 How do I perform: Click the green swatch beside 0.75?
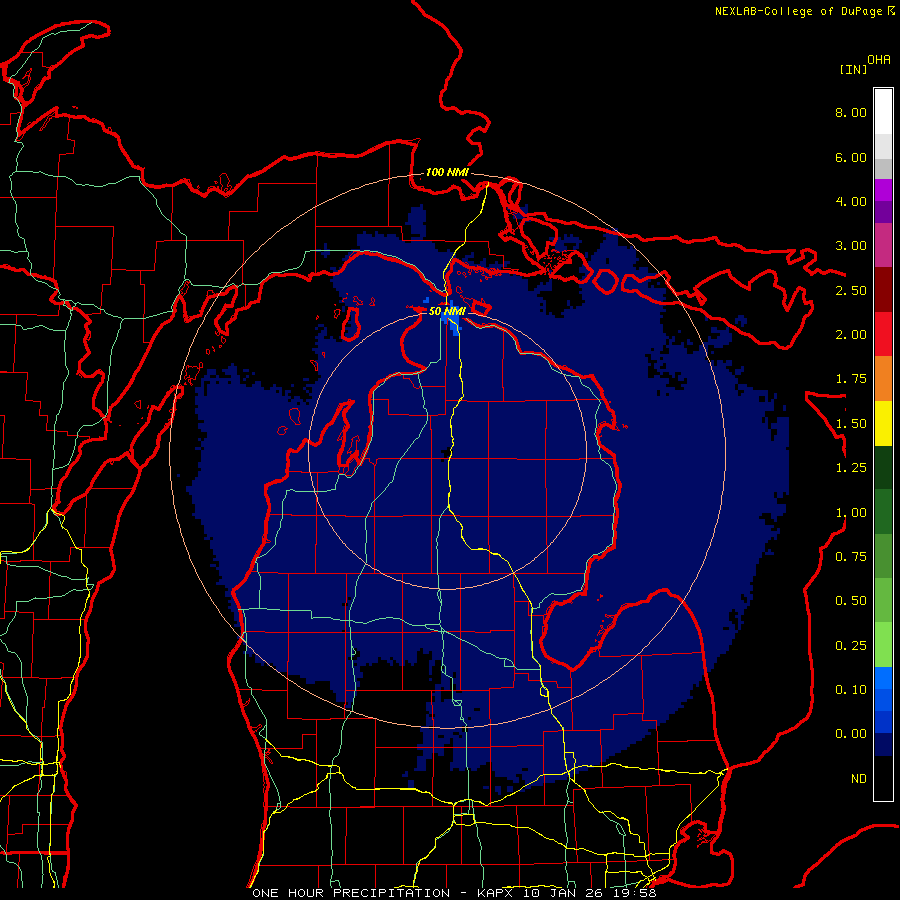tap(883, 556)
